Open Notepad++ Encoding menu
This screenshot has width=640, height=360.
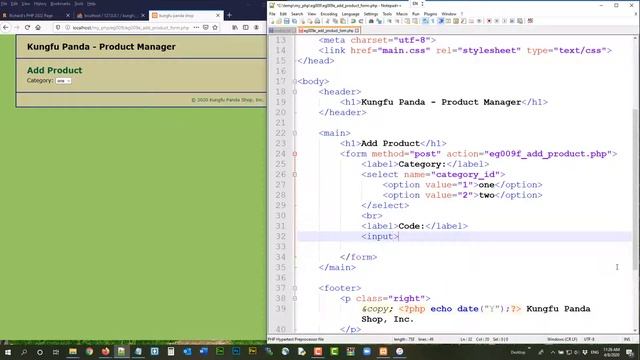(x=329, y=14)
